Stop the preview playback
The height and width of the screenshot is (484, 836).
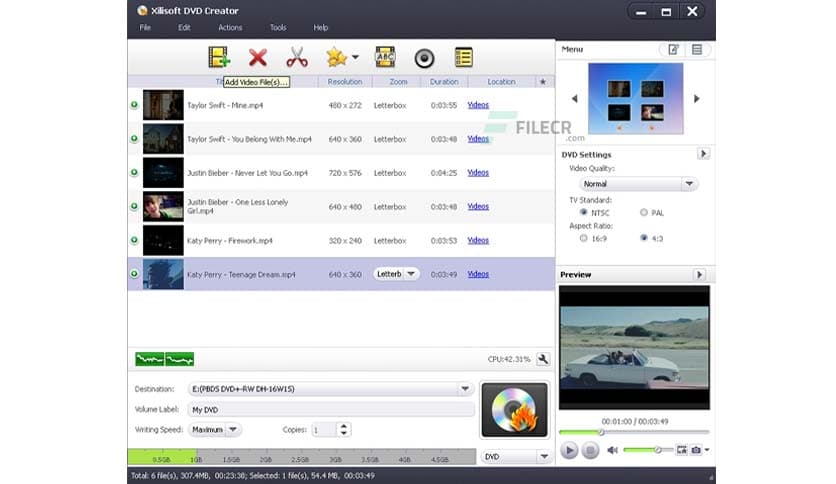click(x=590, y=450)
